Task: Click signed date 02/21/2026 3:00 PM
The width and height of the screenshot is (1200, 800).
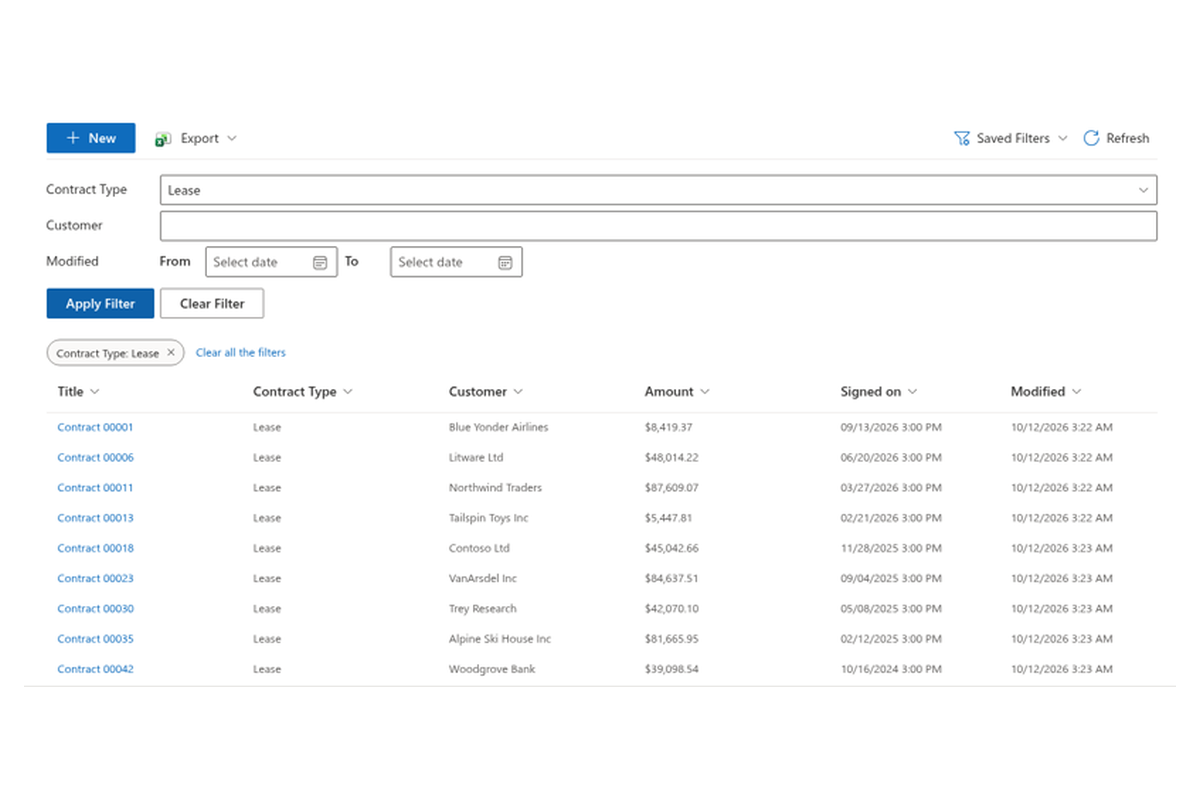Action: [891, 518]
